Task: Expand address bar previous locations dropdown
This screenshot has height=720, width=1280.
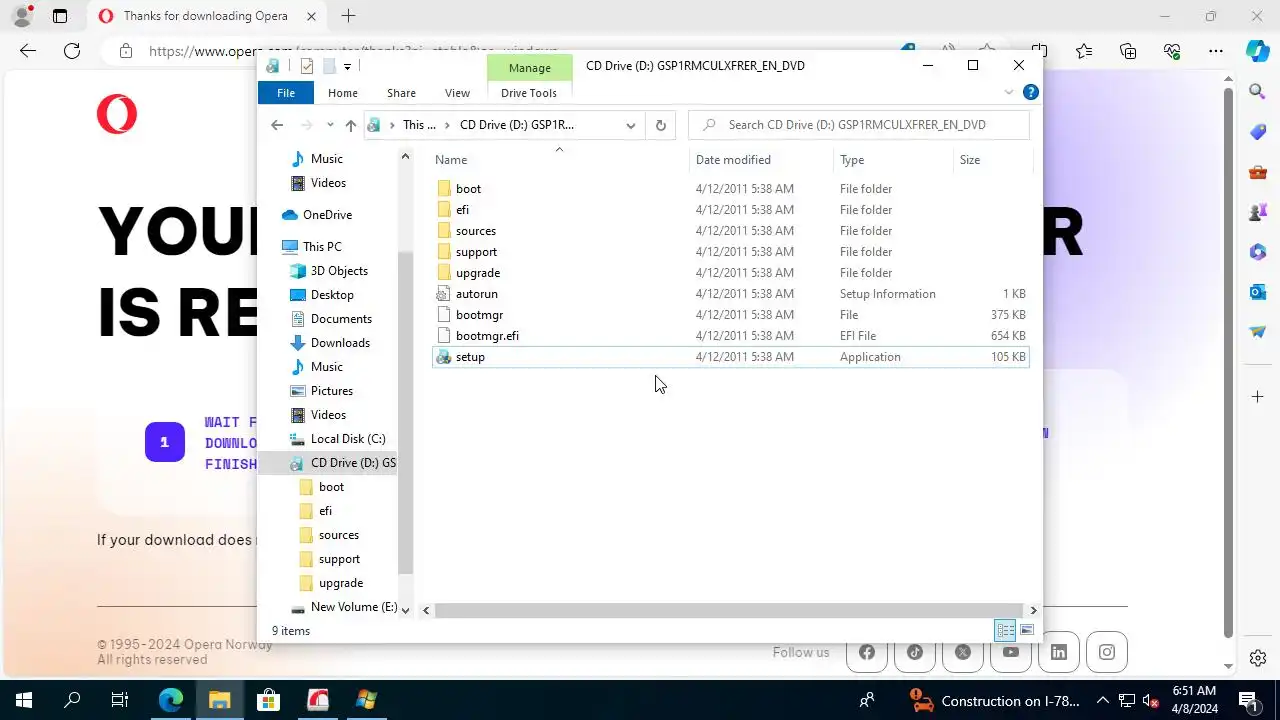Action: click(630, 125)
